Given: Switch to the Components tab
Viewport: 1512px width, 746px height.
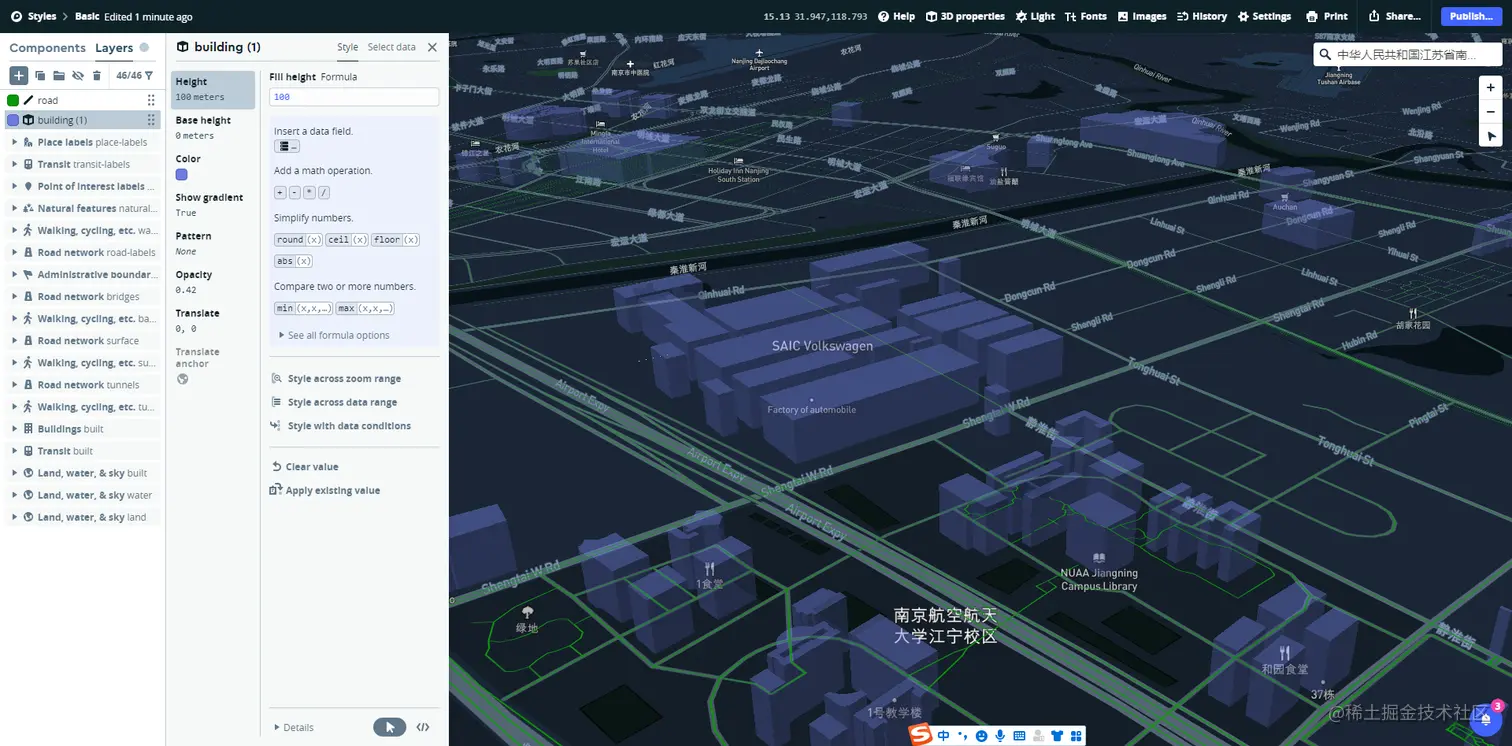Looking at the screenshot, I should 47,48.
